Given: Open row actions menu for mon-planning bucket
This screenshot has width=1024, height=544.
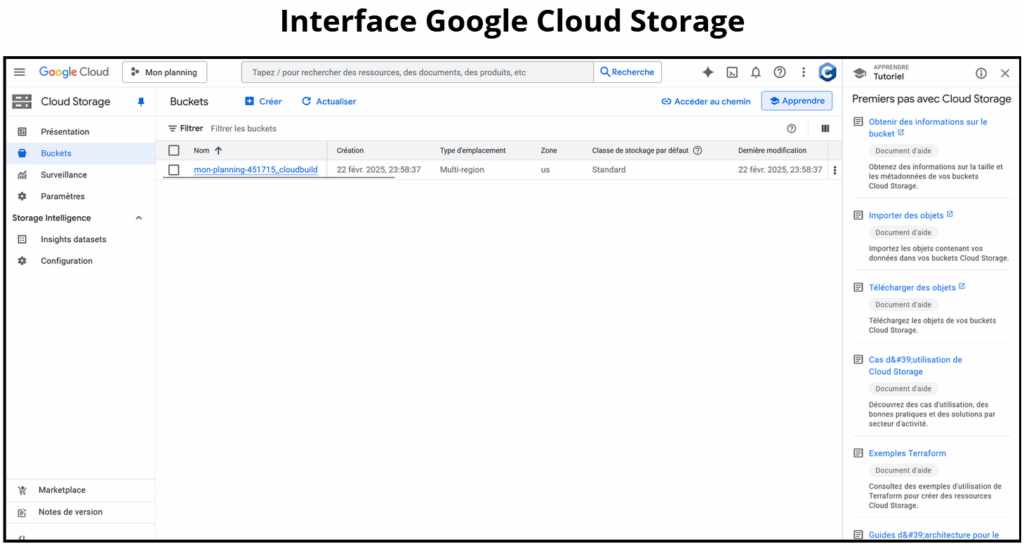Looking at the screenshot, I should pos(835,170).
